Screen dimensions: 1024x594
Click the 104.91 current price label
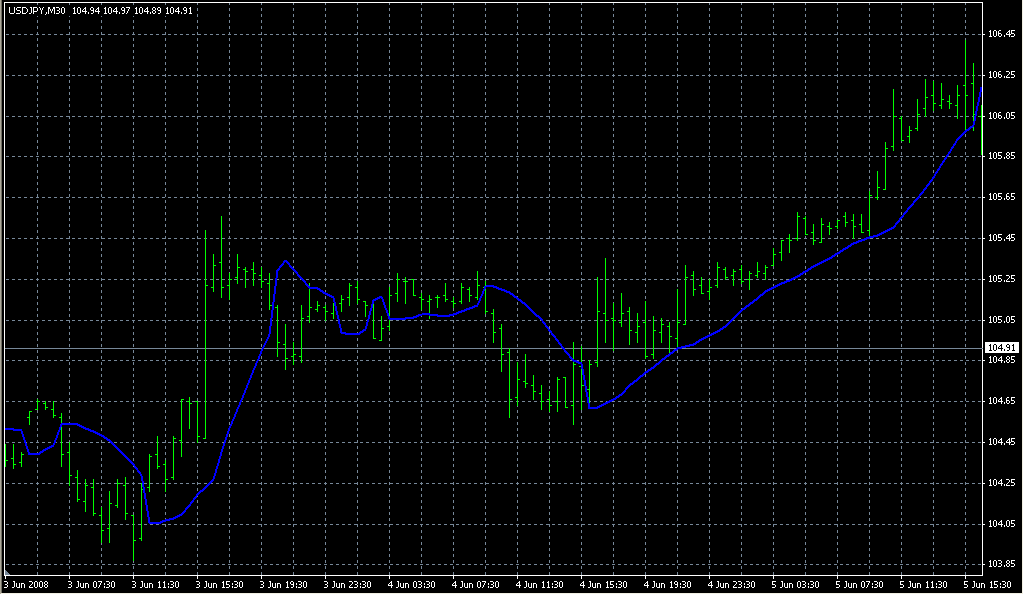pos(1000,347)
